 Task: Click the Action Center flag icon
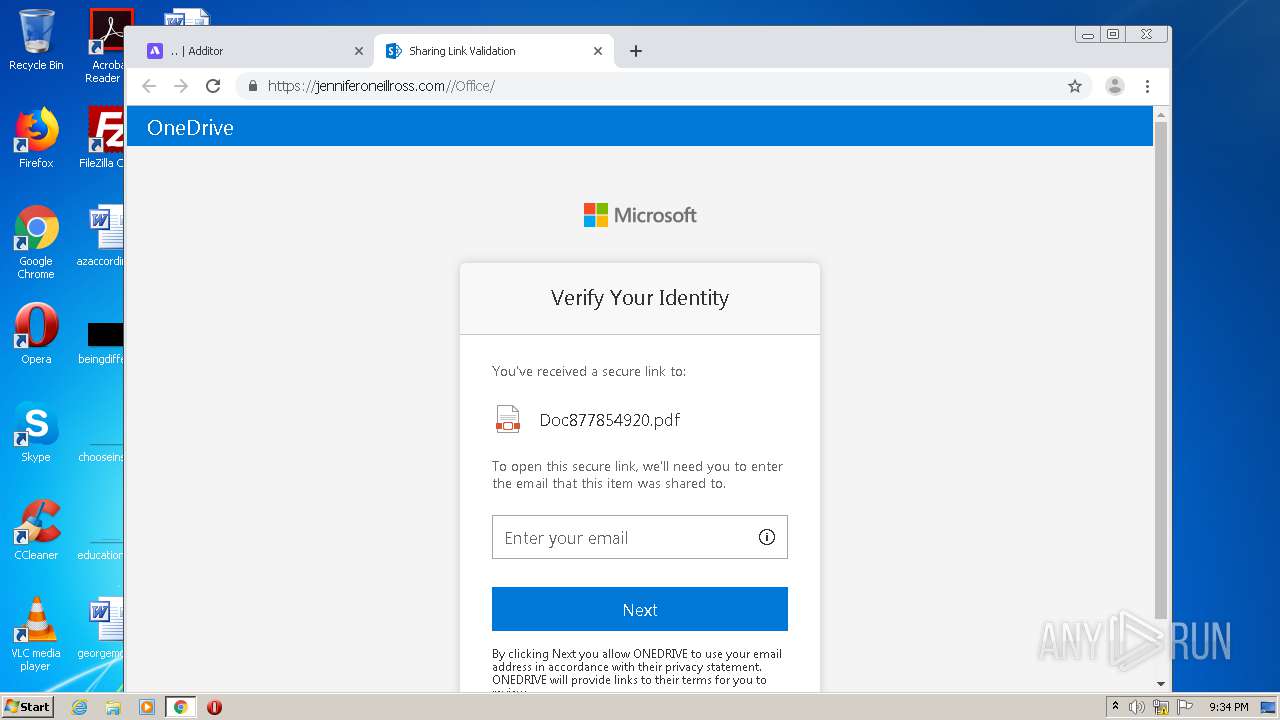tap(1184, 707)
